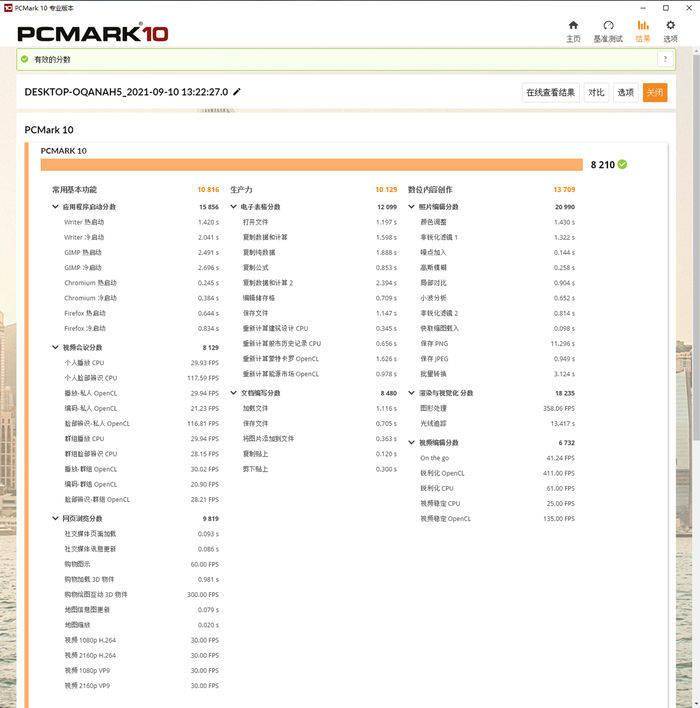700x708 pixels.
Task: Collapse the 视频会议分数 section
Action: click(55, 347)
